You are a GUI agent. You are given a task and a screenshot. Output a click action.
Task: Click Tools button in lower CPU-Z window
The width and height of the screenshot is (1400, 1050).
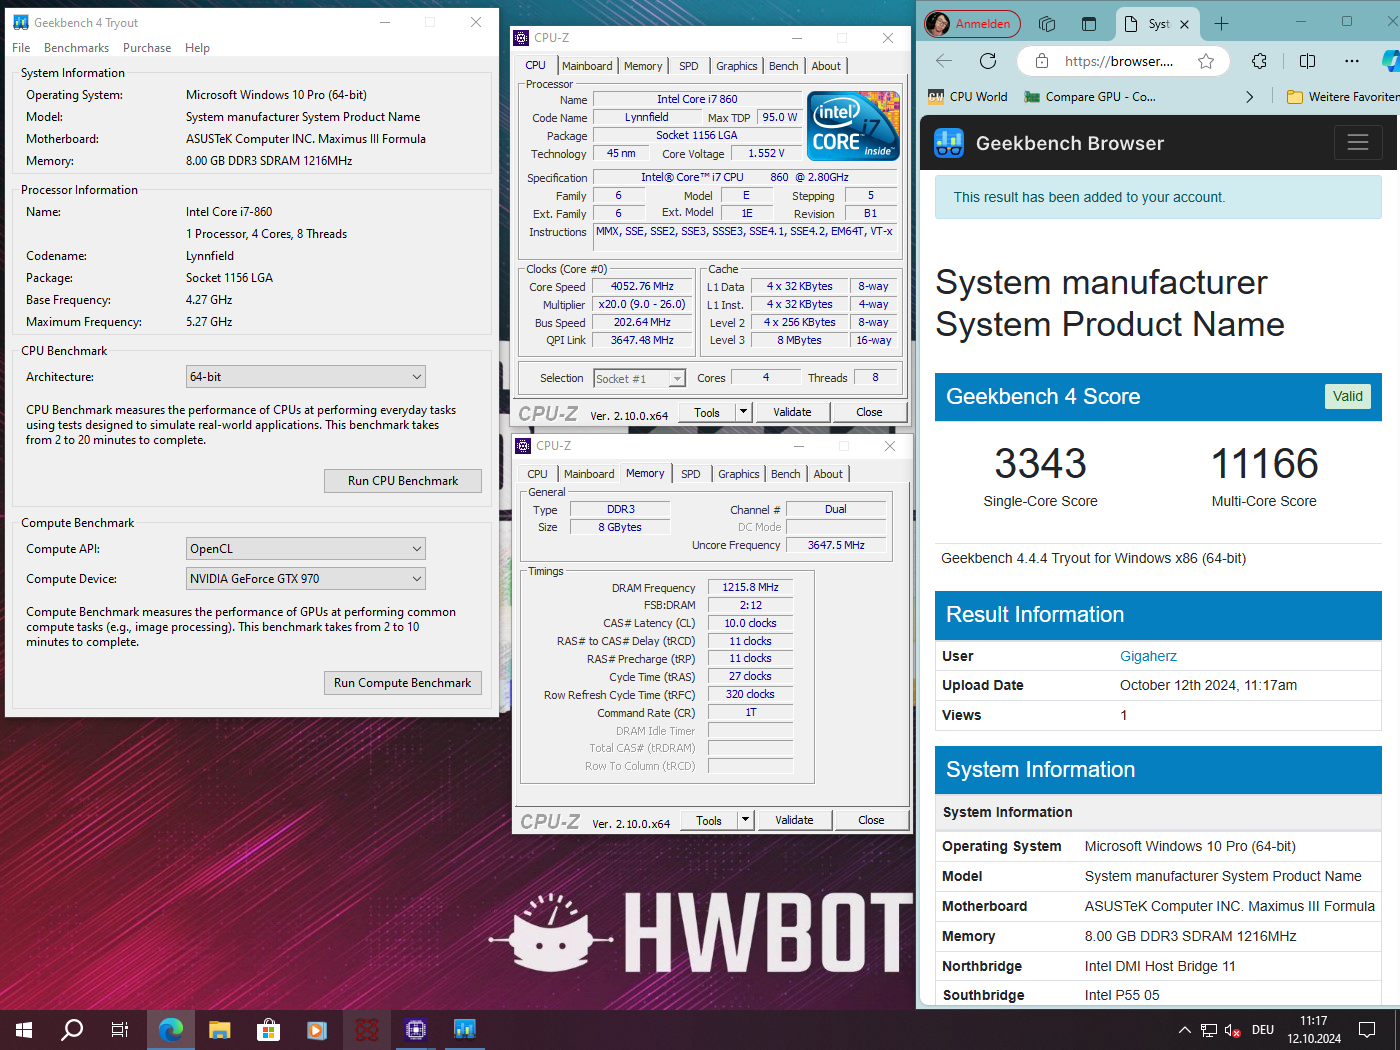709,820
